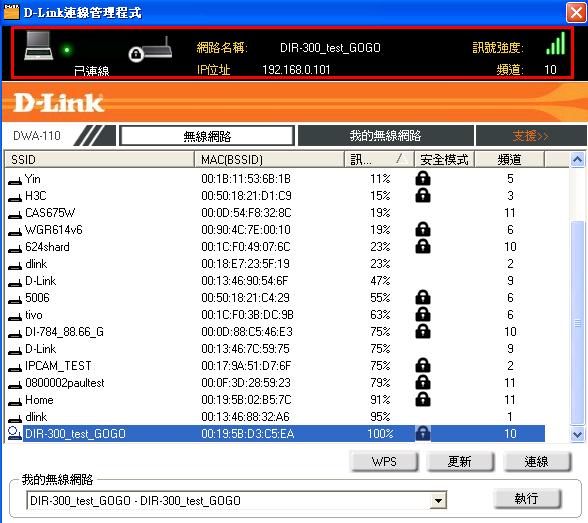Viewport: 588px width, 523px height.
Task: Click the lock icon in H3C row
Action: click(423, 195)
